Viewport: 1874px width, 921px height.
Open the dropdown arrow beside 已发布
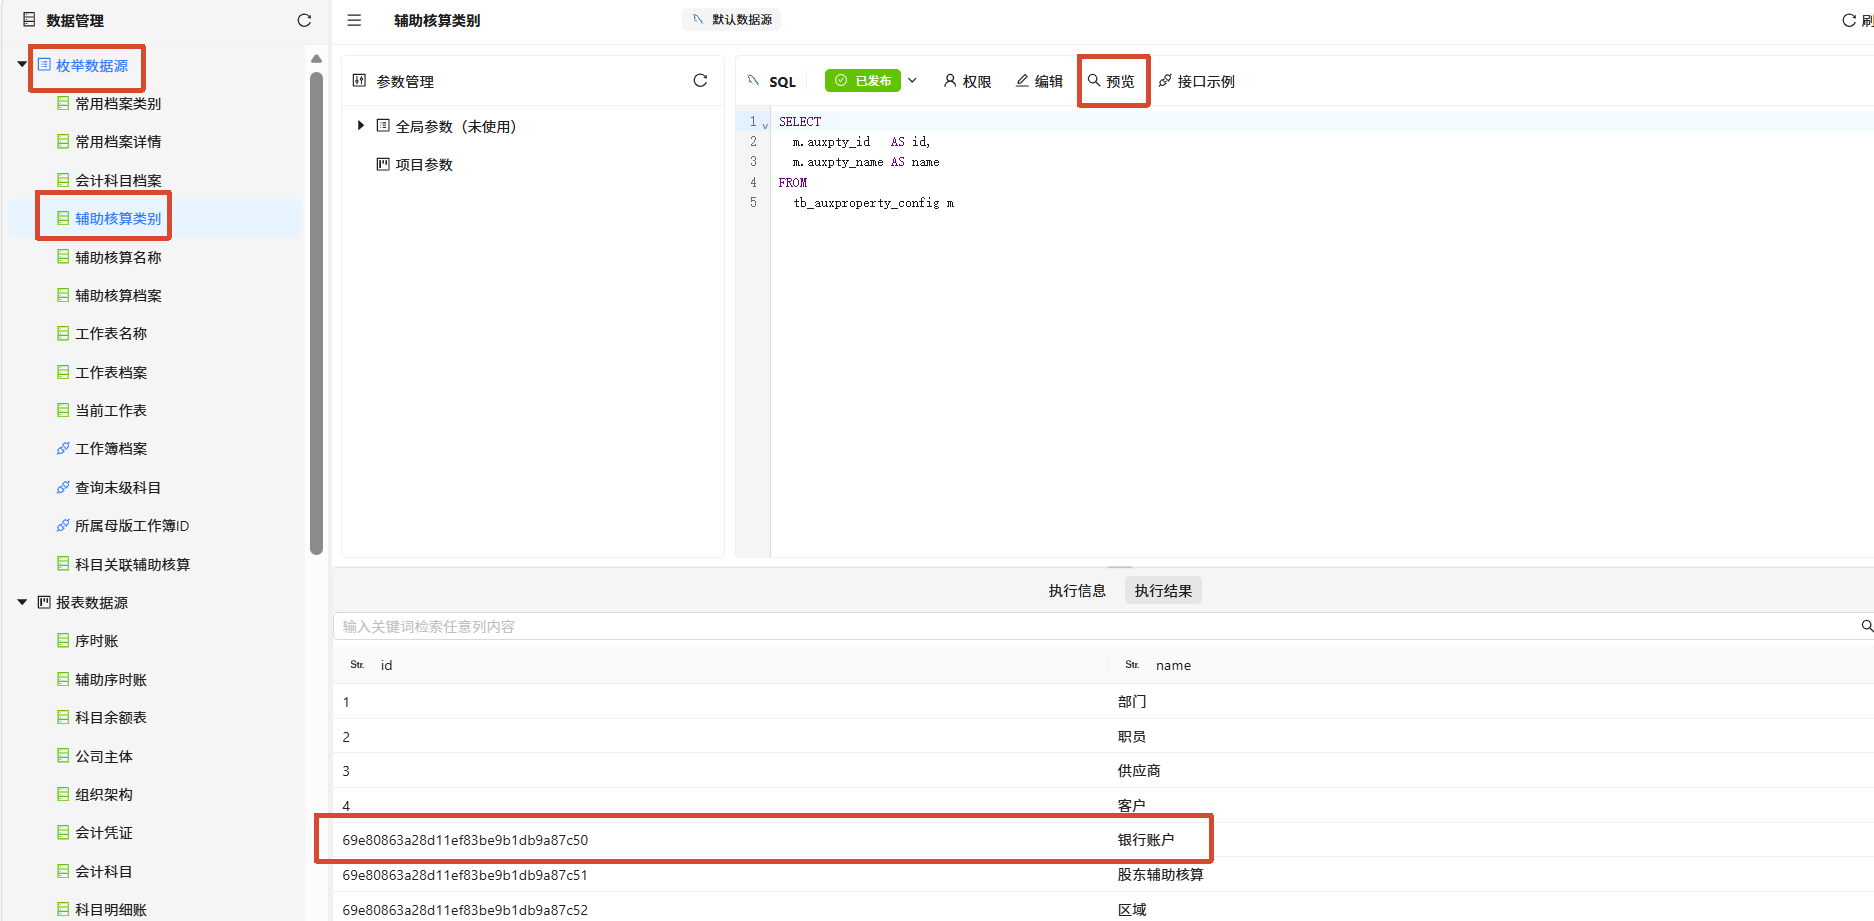(x=912, y=80)
